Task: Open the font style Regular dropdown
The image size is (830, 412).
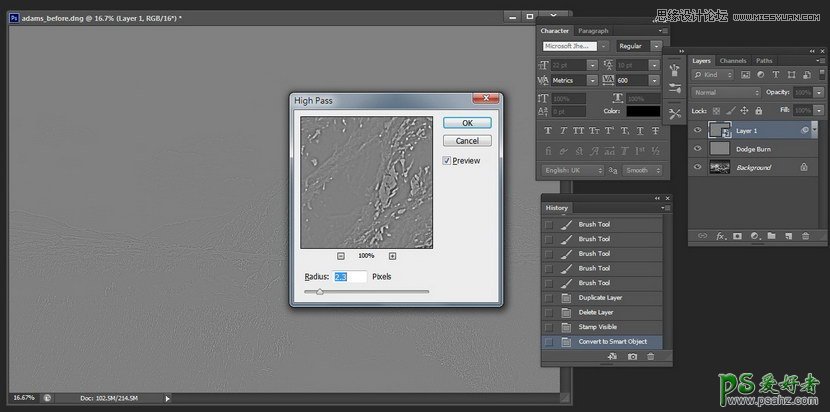Action: point(640,46)
